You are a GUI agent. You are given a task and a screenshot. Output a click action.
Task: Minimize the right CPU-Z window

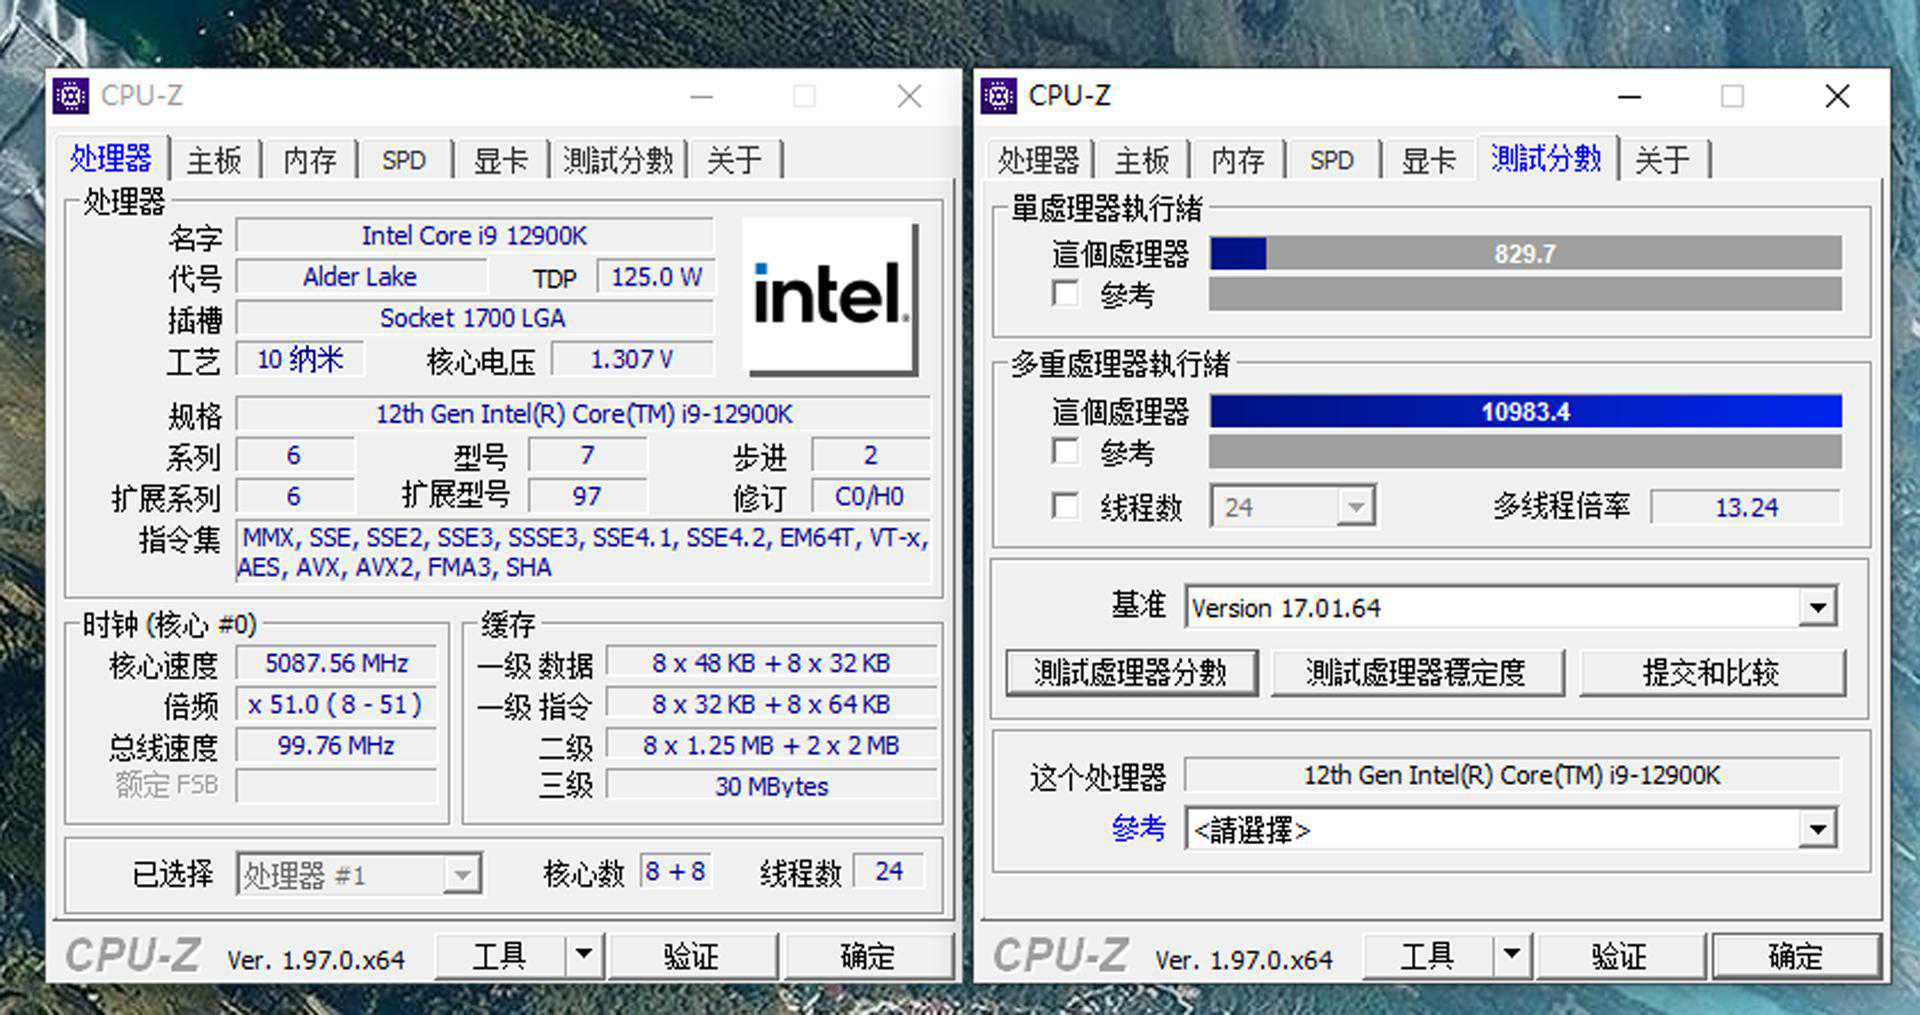(x=1629, y=96)
